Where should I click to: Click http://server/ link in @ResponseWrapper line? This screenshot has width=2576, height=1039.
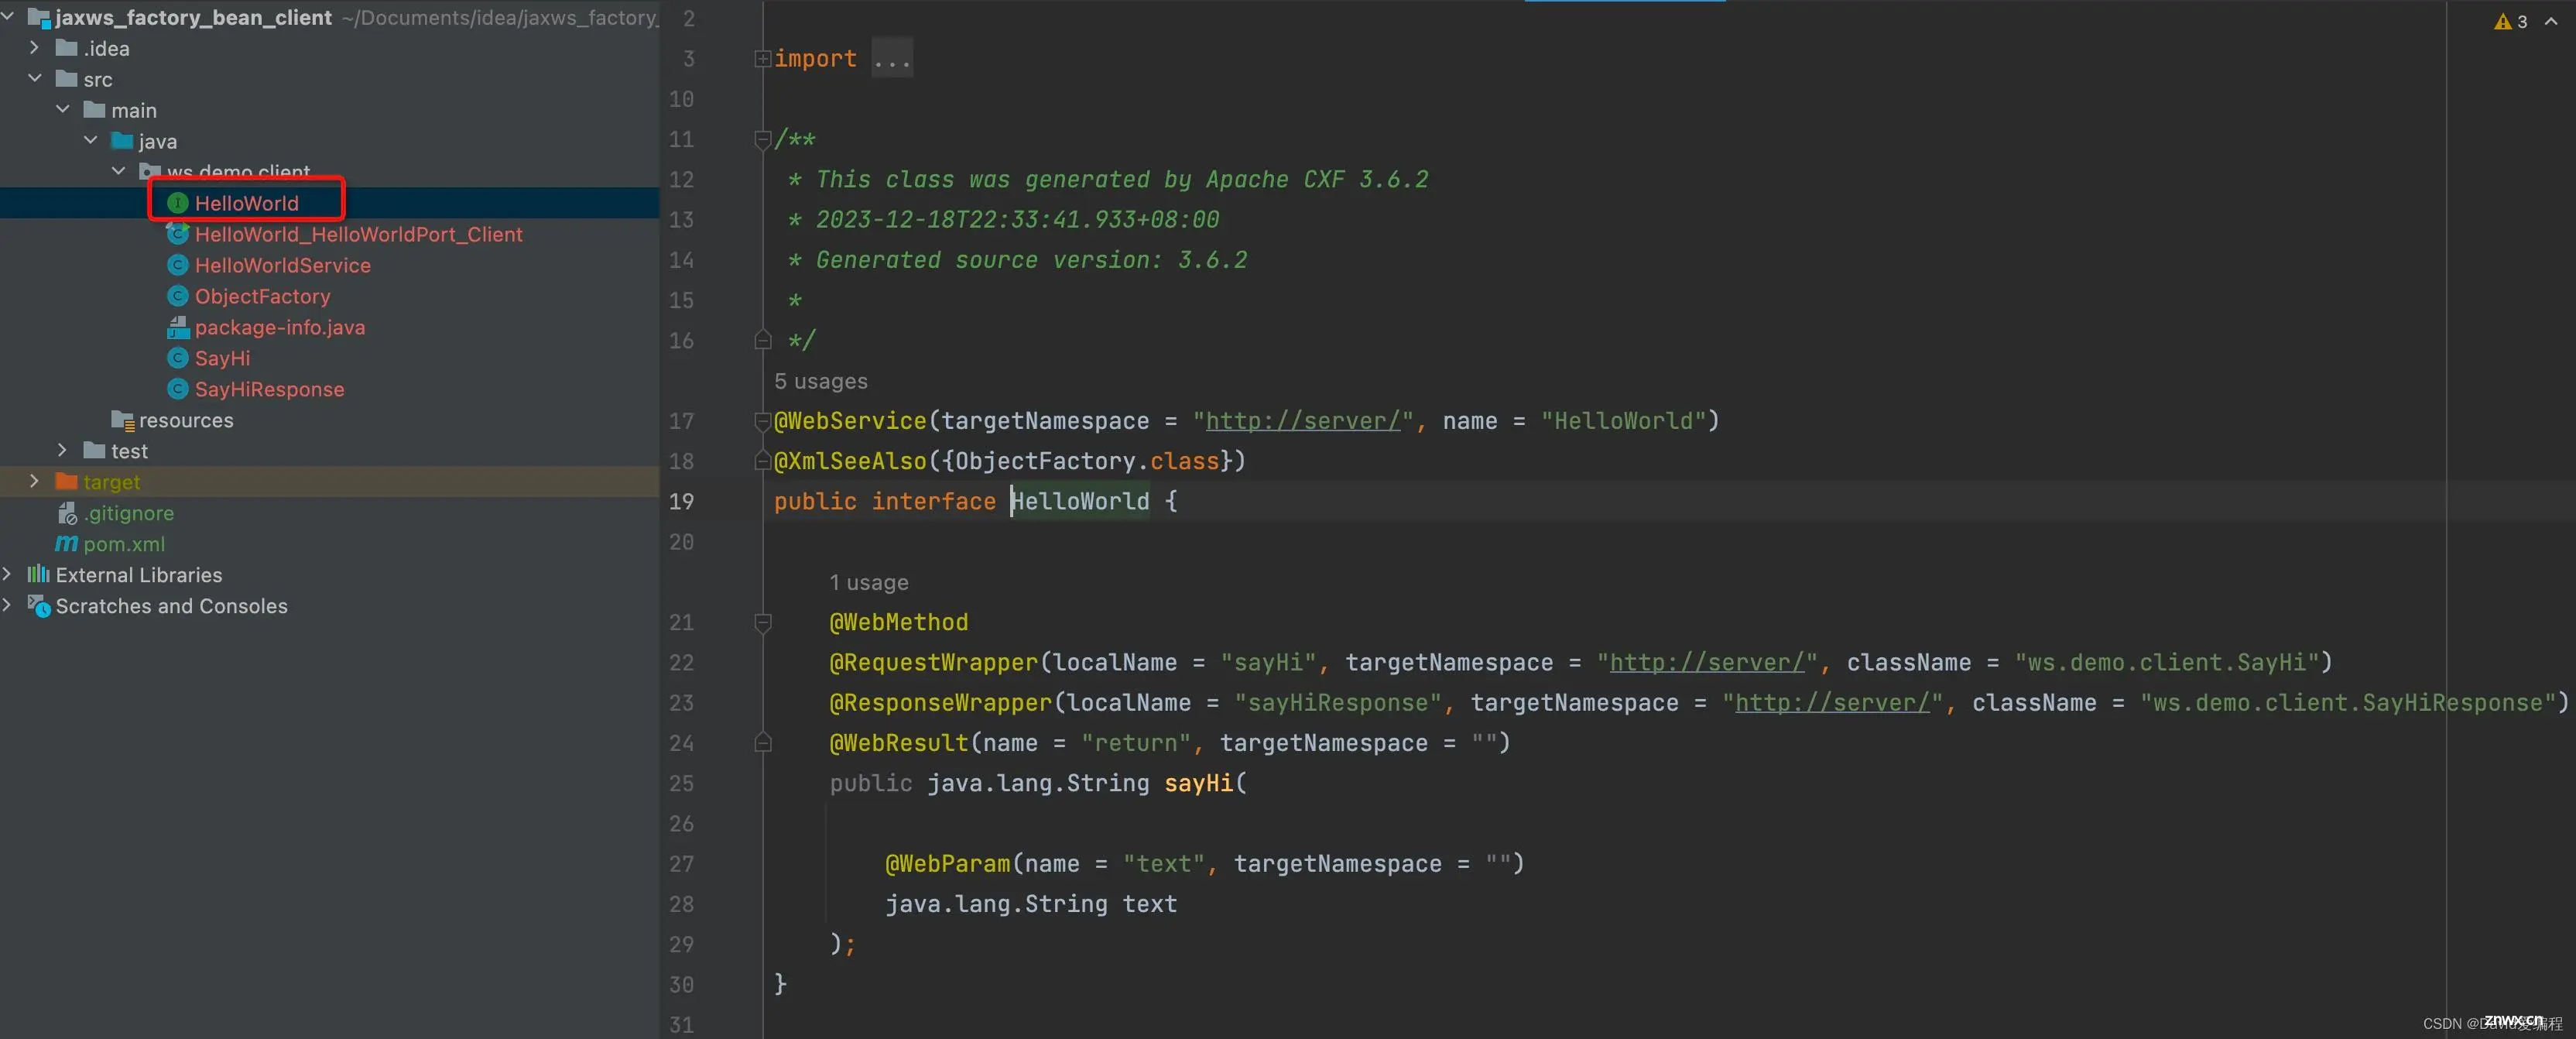point(1832,703)
